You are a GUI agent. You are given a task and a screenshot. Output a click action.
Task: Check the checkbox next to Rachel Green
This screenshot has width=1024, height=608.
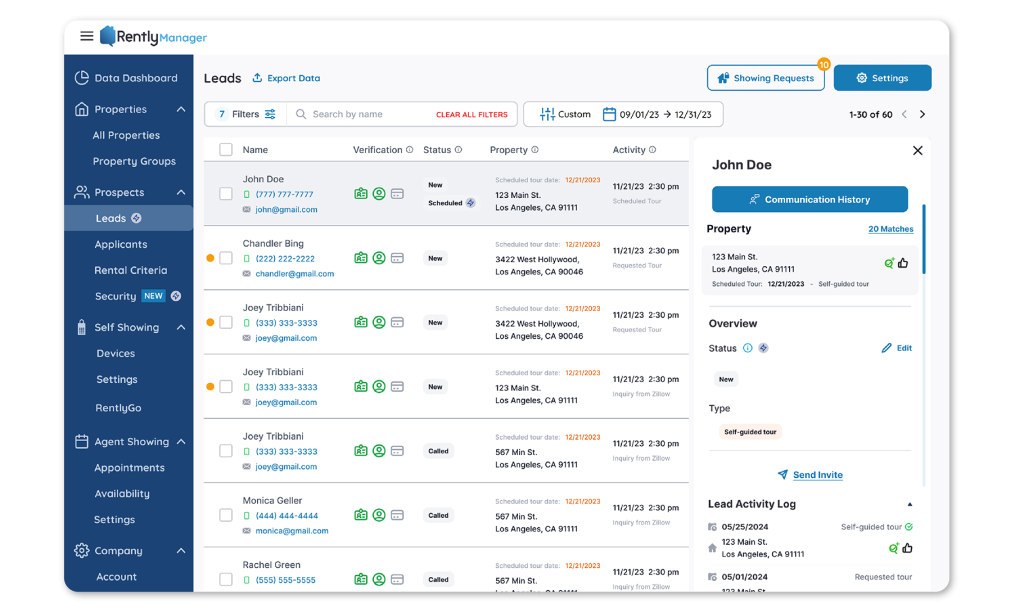click(226, 578)
